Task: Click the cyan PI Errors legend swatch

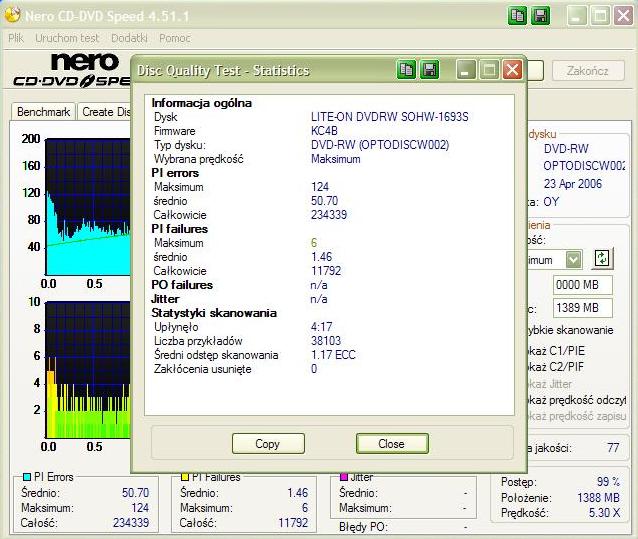Action: point(27,476)
